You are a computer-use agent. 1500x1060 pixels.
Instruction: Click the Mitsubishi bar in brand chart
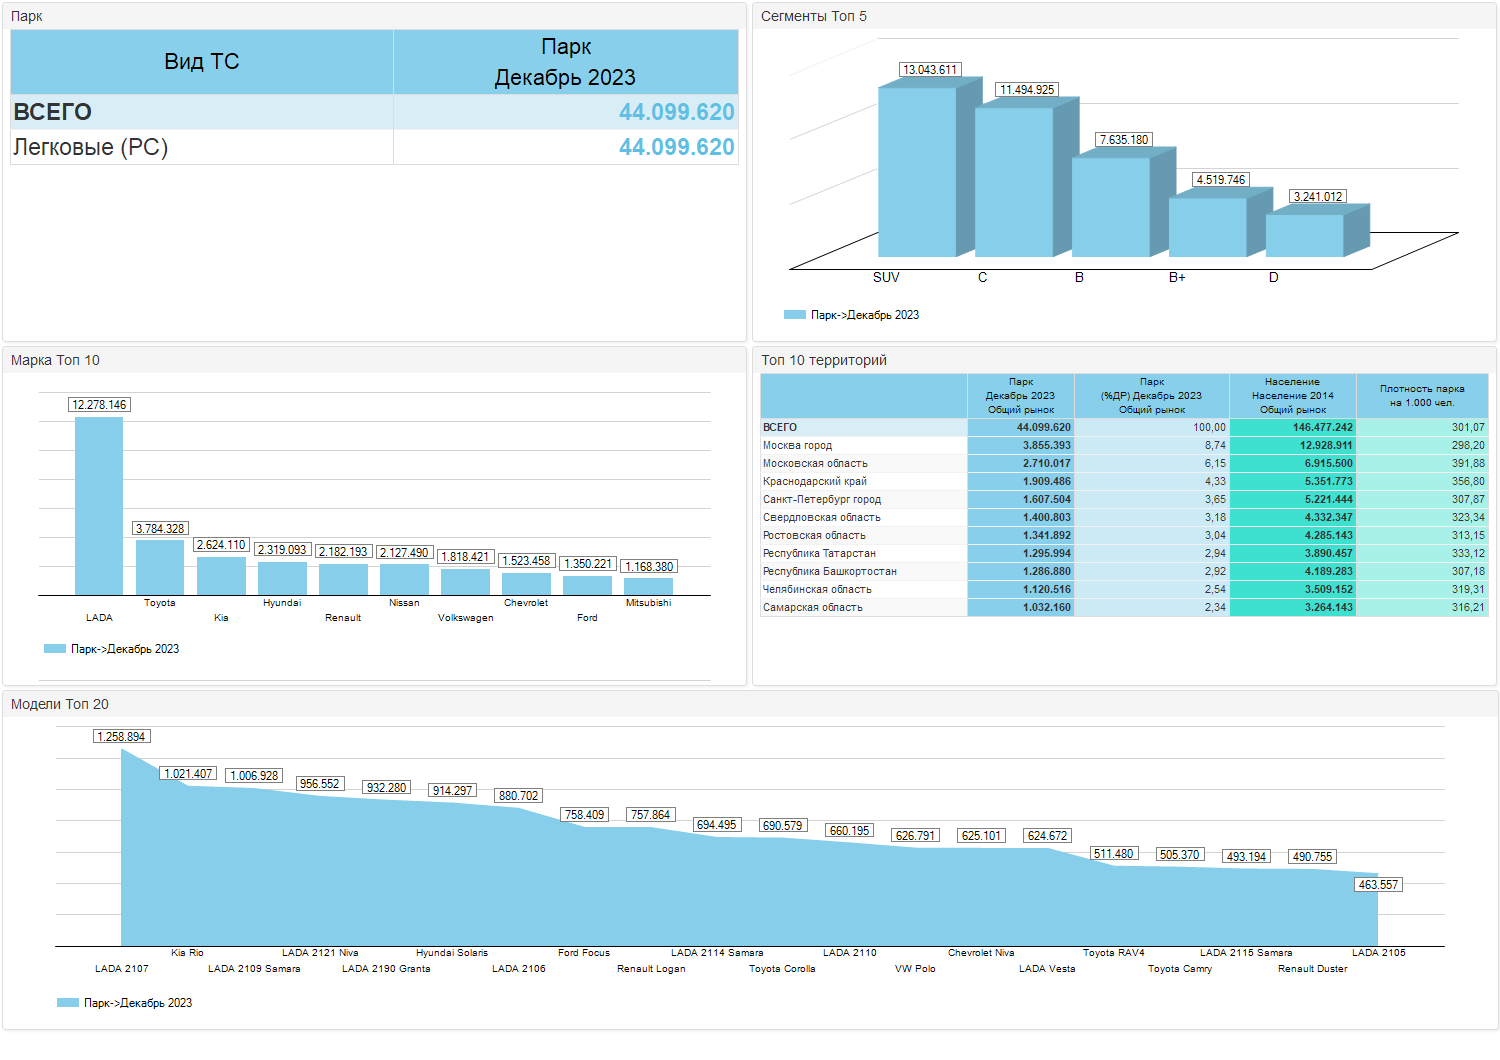tap(648, 586)
